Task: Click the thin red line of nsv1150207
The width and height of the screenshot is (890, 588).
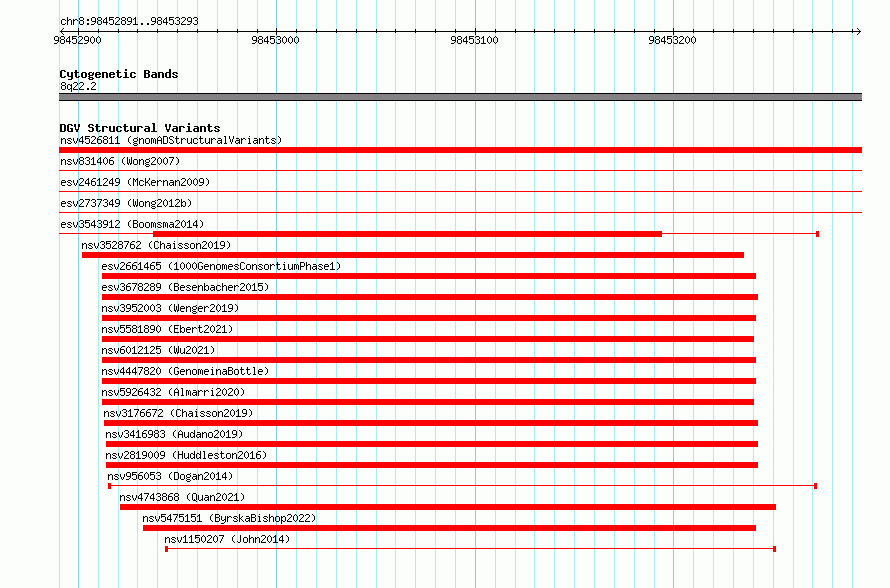Action: pyautogui.click(x=471, y=549)
